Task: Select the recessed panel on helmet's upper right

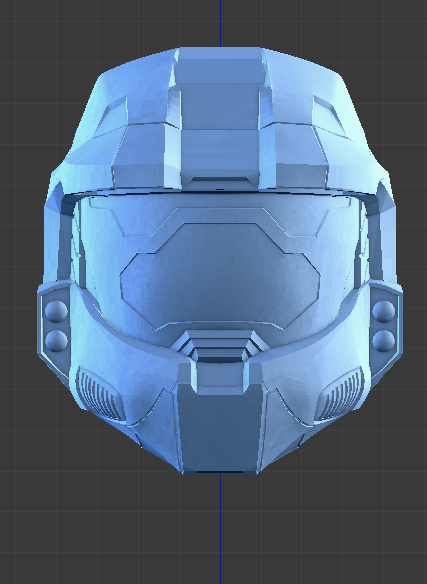Action: [330, 114]
